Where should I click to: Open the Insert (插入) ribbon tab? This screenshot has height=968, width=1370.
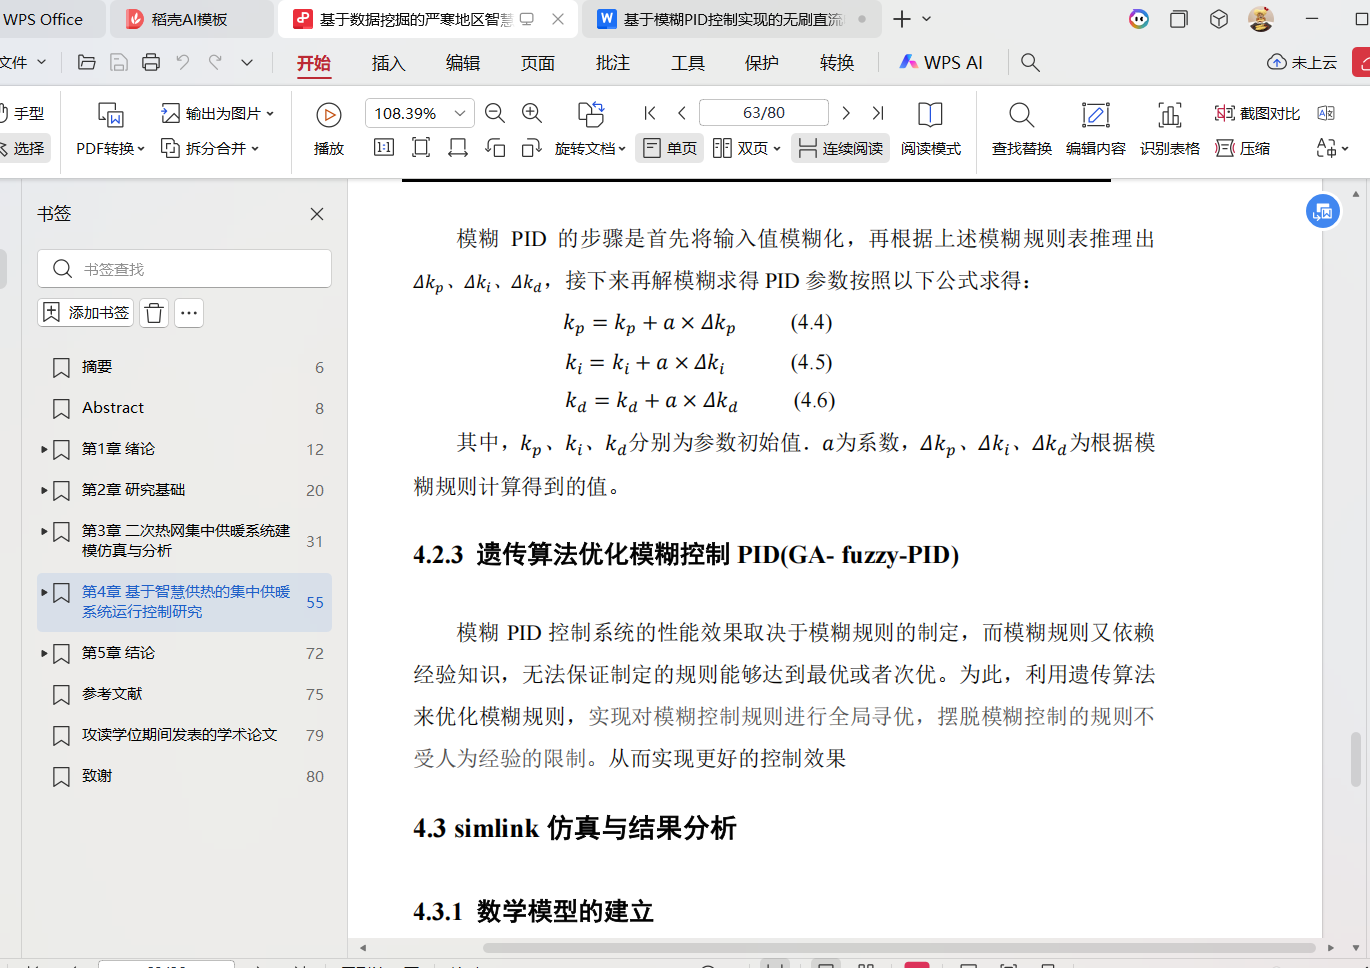tap(388, 63)
